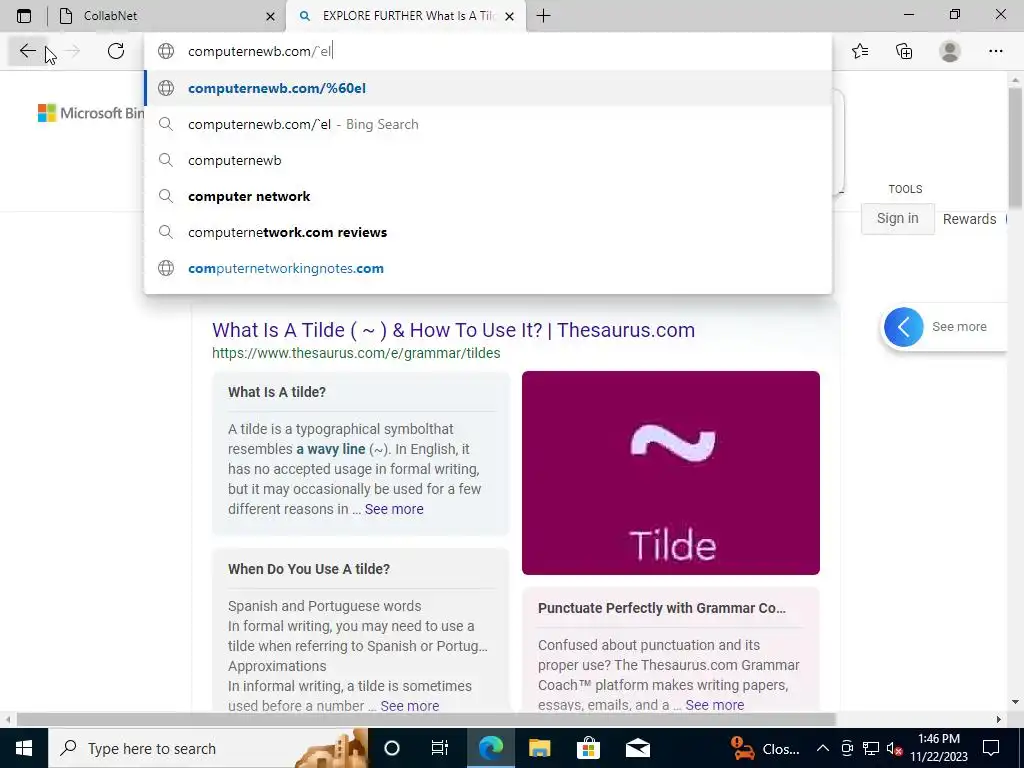Open Settings and more ellipsis menu
Viewport: 1024px width, 768px height.
(995, 51)
